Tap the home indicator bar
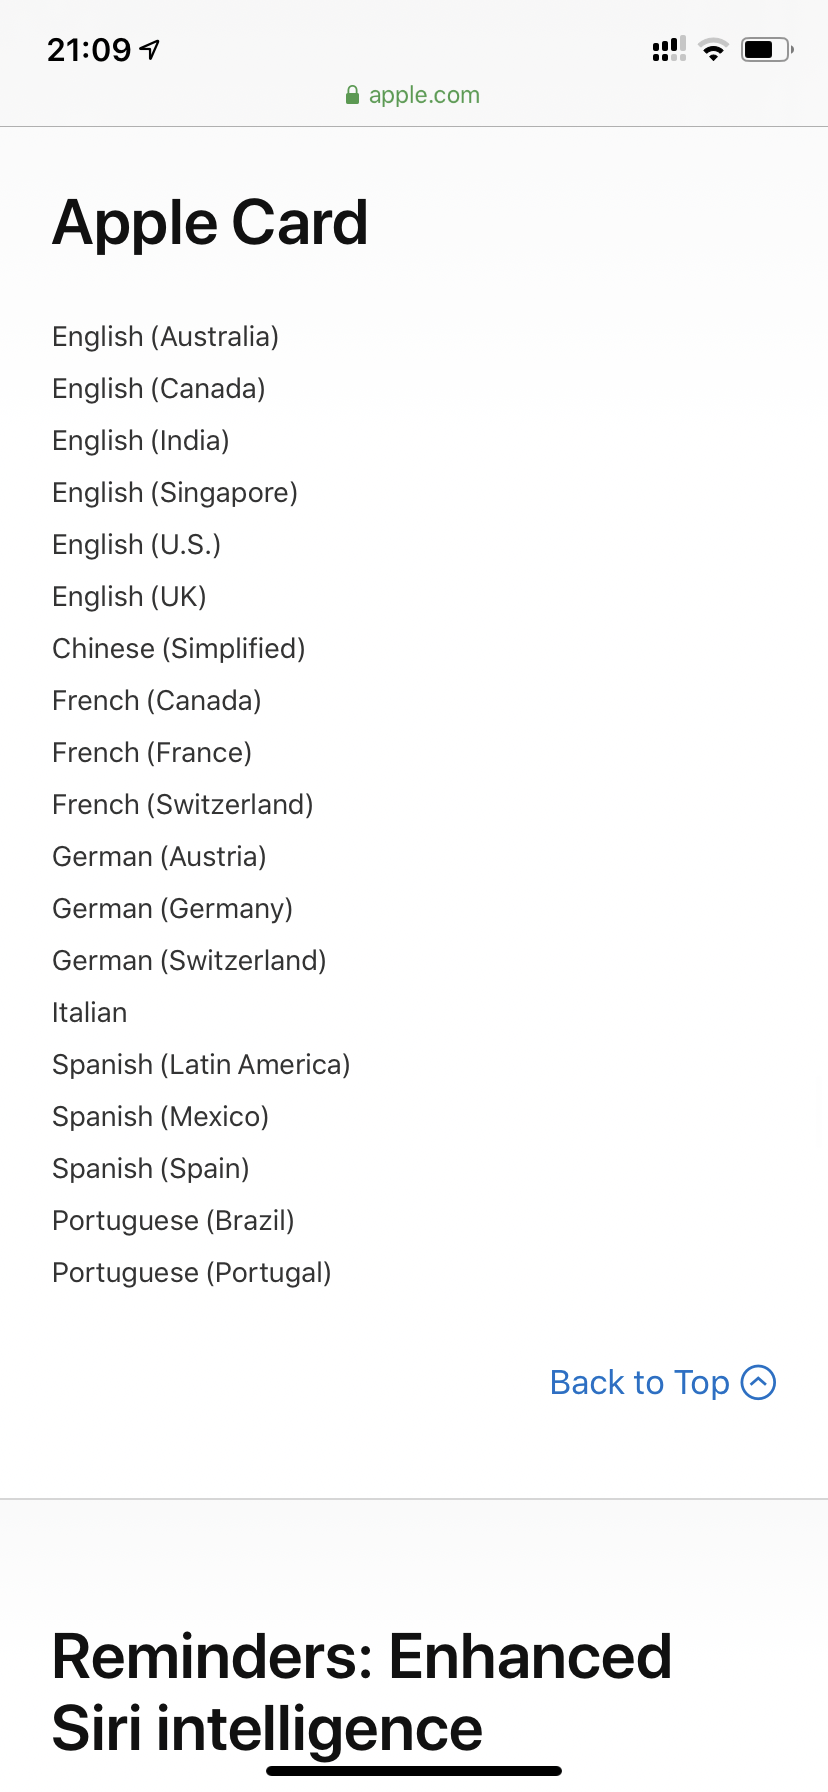The image size is (828, 1792). point(414,1770)
